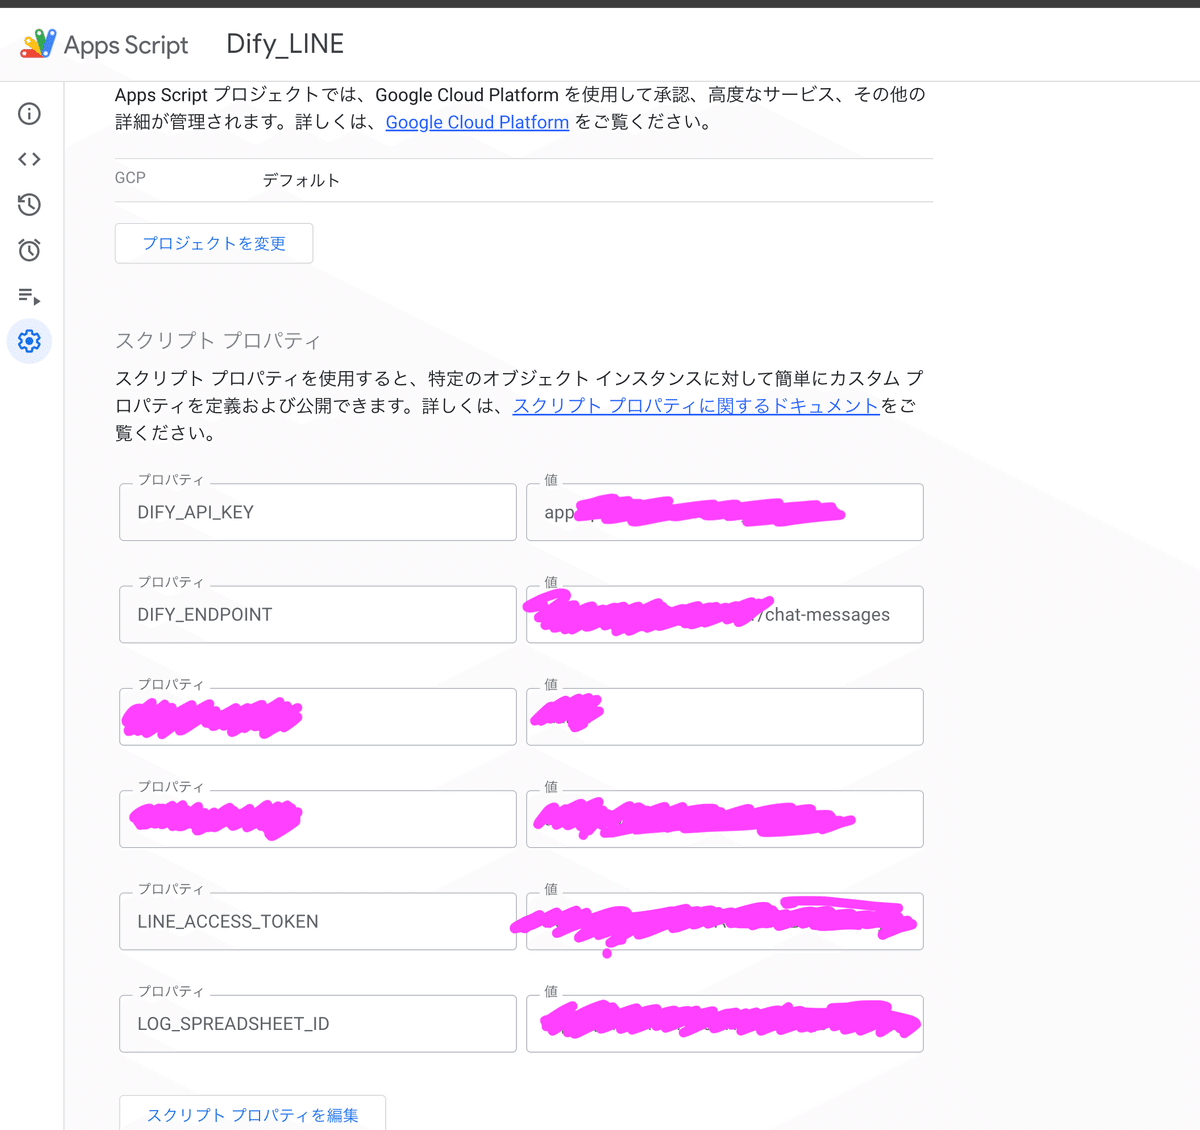Edit the DIFY_ENDPOINT value field
The image size is (1200, 1130).
point(724,614)
